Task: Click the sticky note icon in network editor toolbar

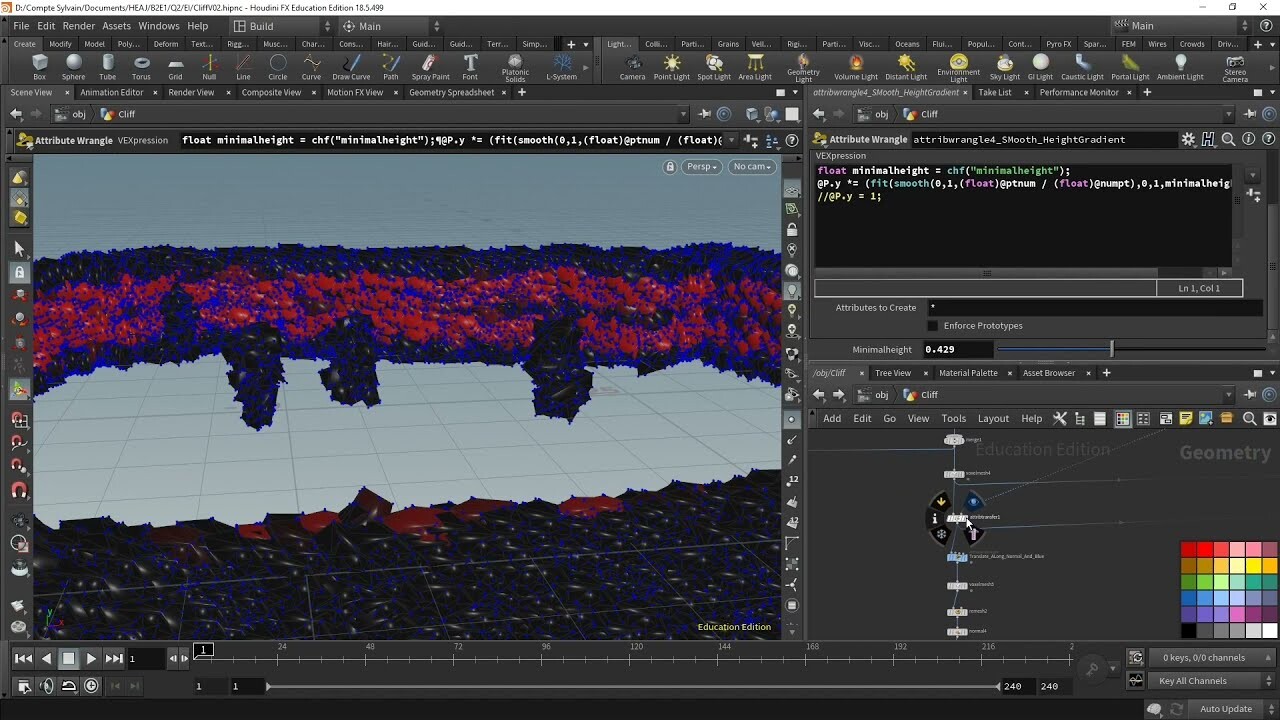Action: point(1185,418)
